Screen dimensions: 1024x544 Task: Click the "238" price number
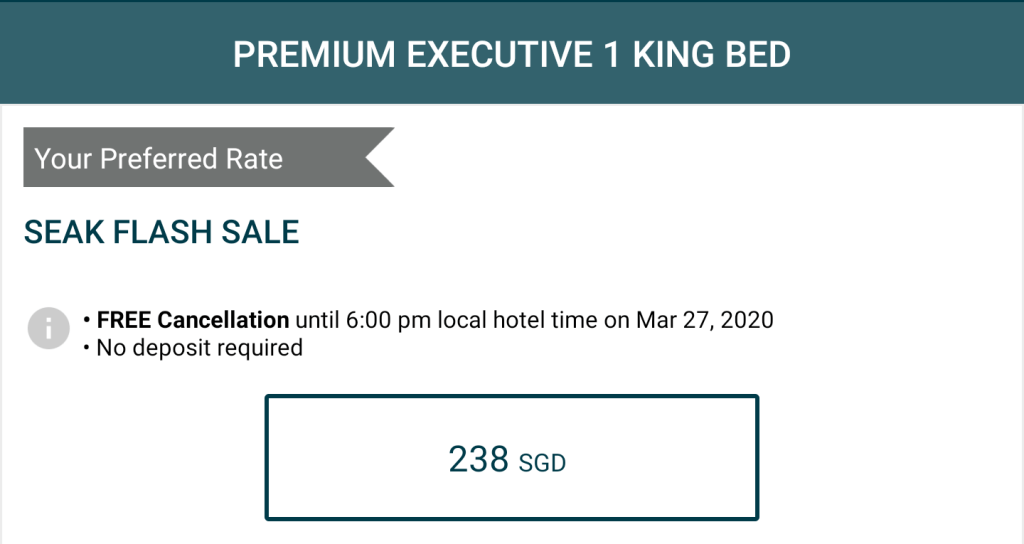point(478,459)
